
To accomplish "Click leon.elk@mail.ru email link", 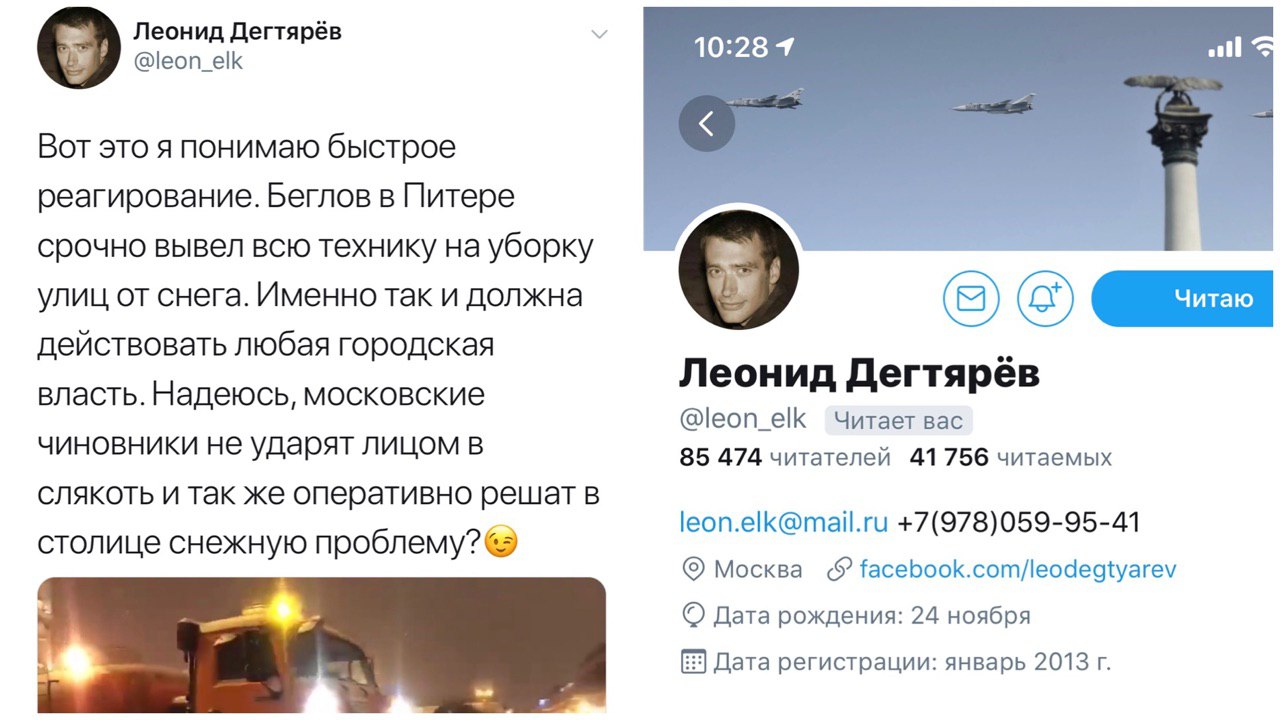I will coord(784,522).
